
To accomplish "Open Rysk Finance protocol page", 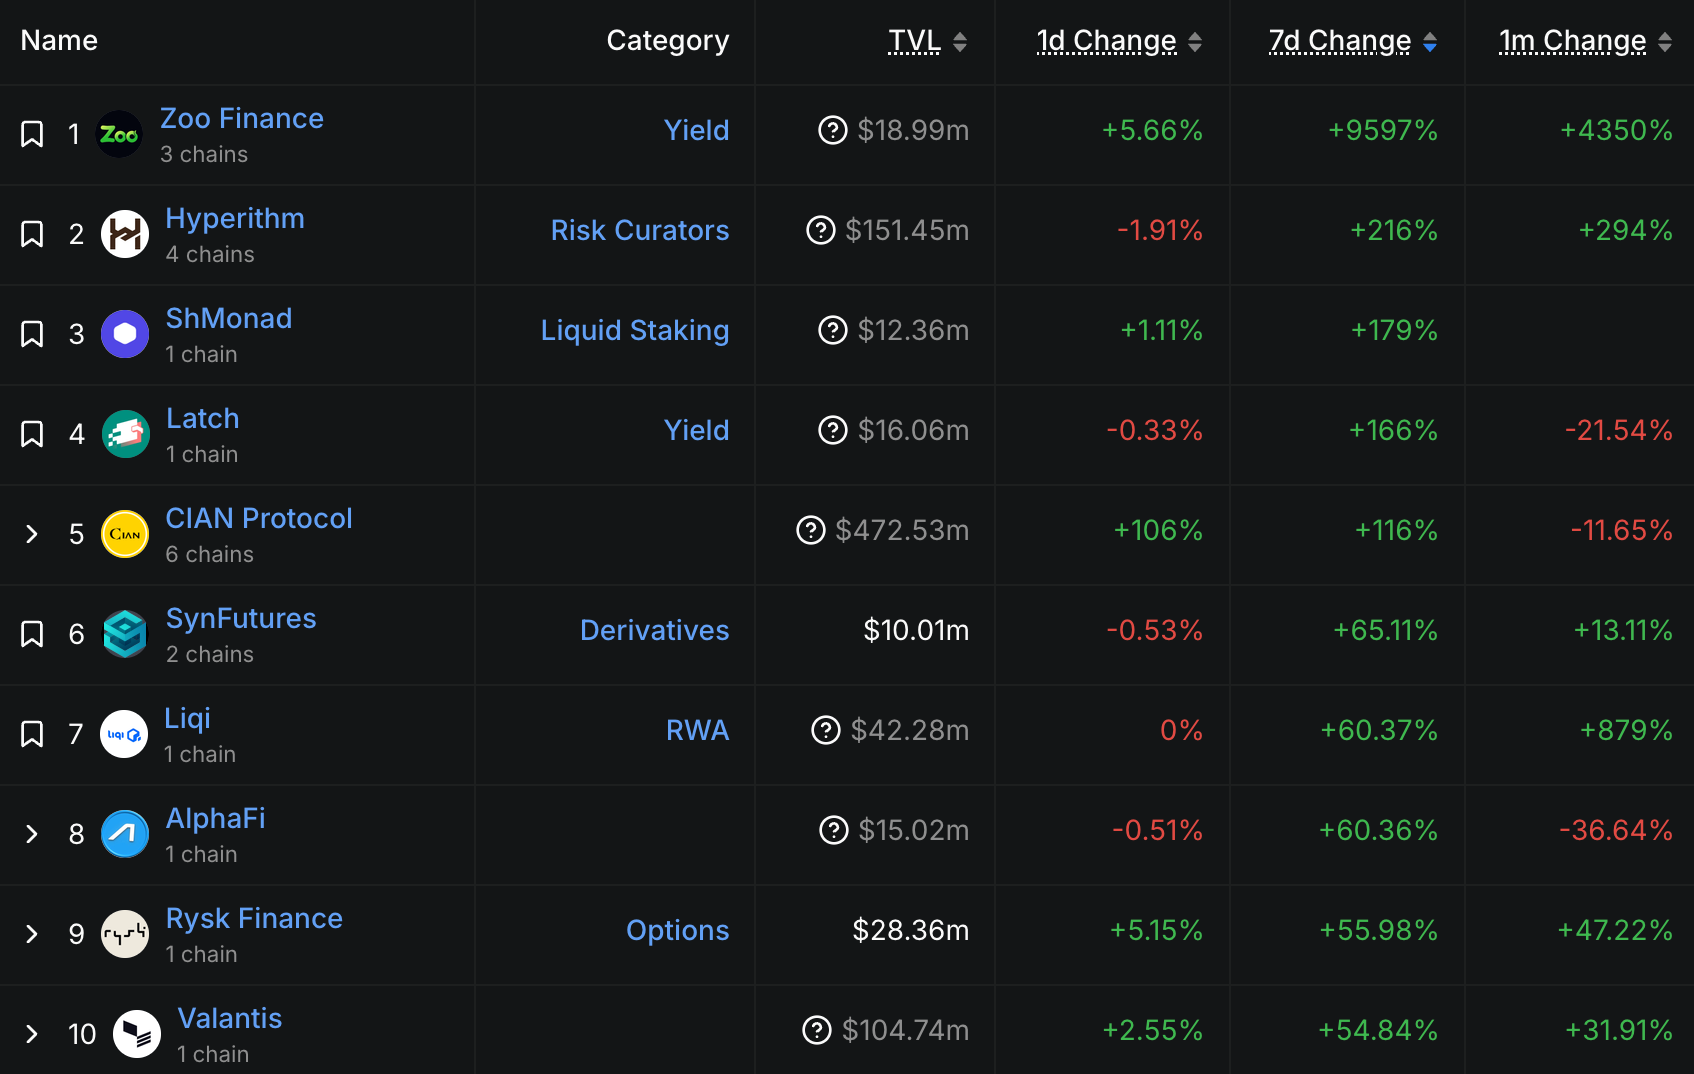I will [x=254, y=918].
